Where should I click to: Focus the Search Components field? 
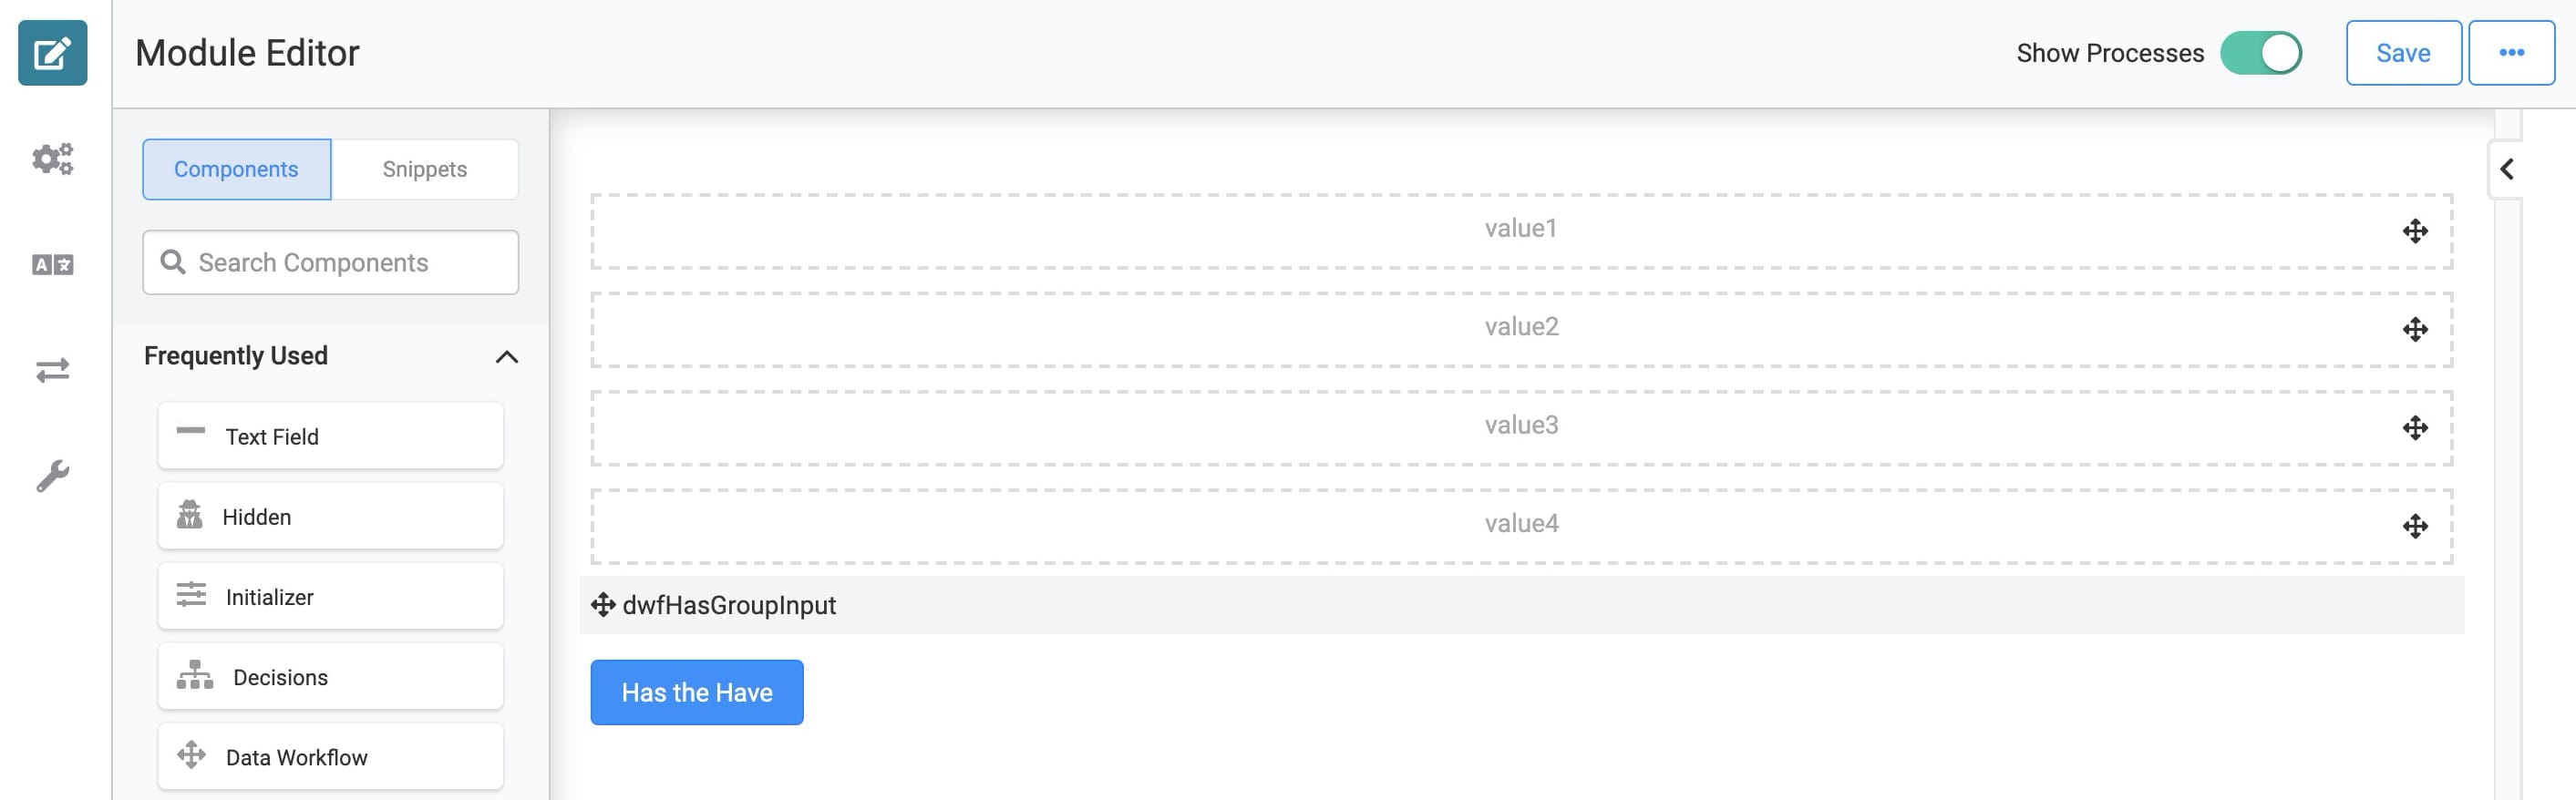coord(330,263)
